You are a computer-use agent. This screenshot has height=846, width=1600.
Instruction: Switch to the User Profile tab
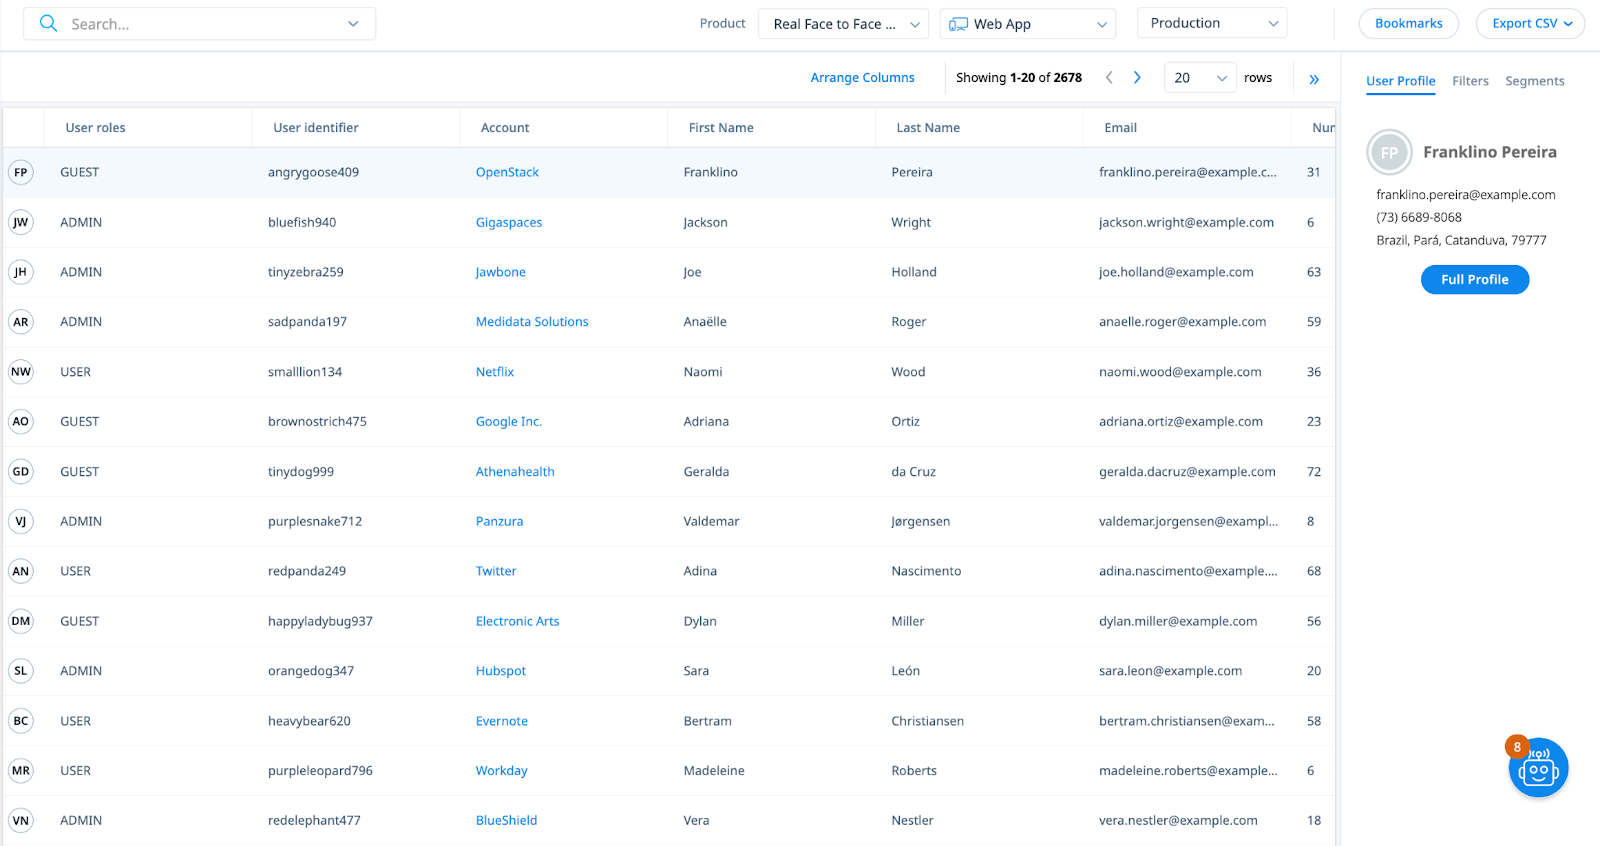tap(1400, 81)
